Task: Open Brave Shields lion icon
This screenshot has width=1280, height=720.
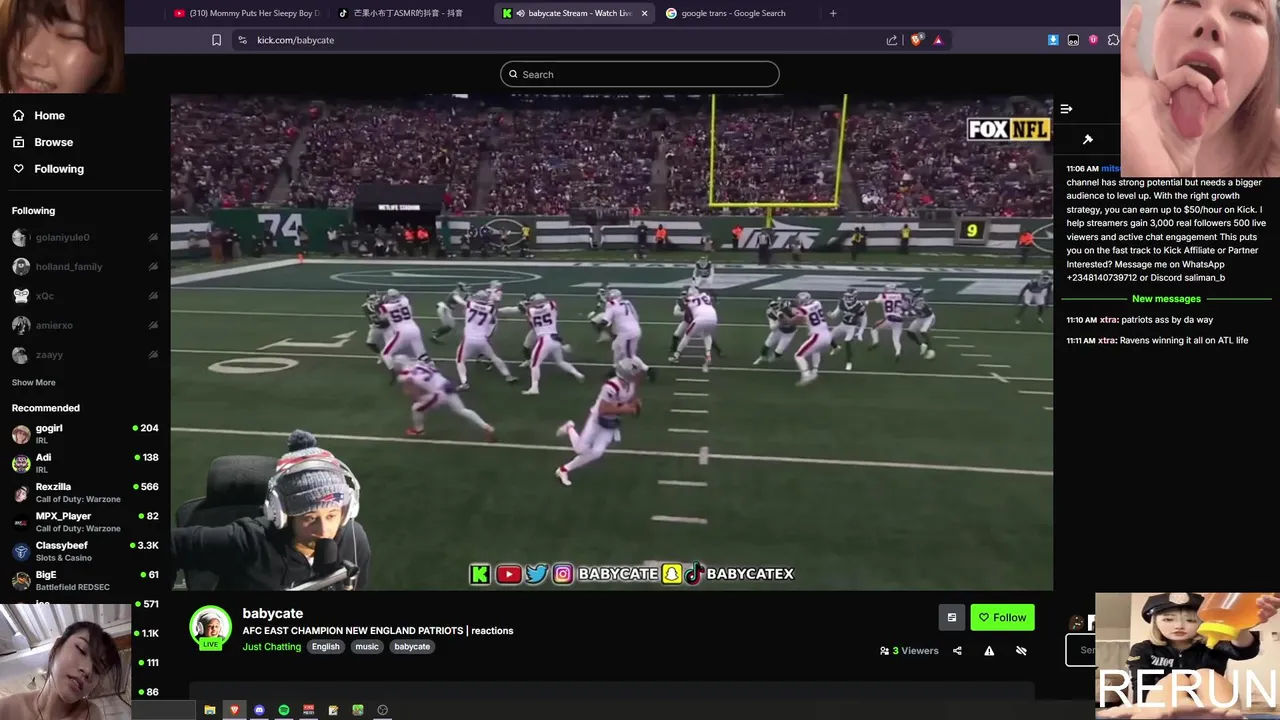Action: pyautogui.click(x=916, y=40)
